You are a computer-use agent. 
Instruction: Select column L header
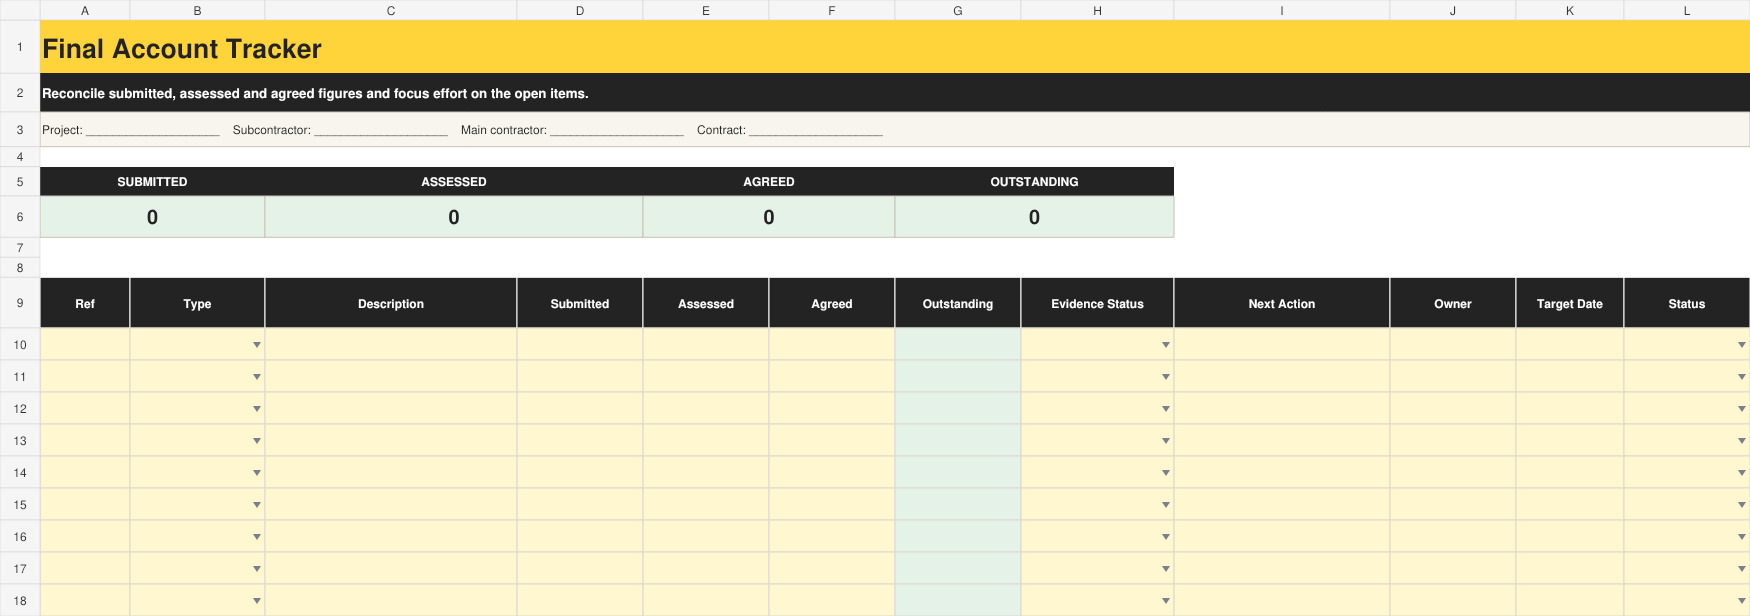(x=1687, y=10)
